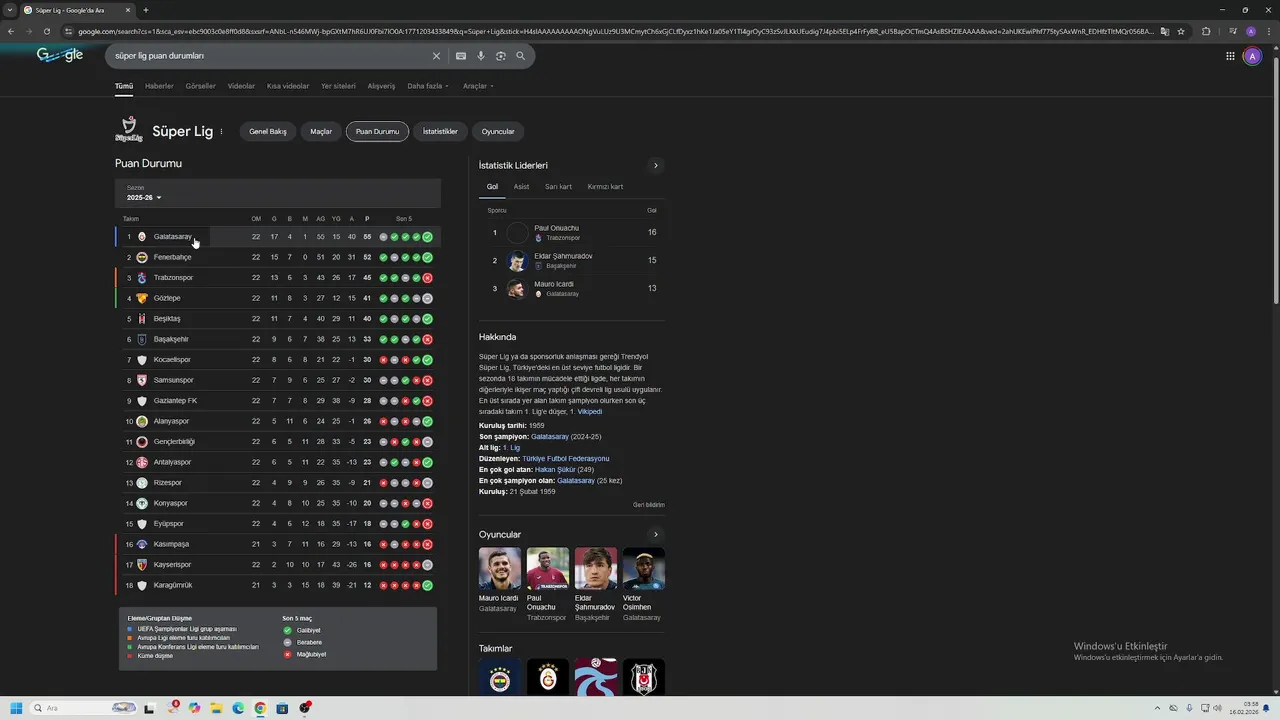
Task: Search by image with Google Lens
Action: pyautogui.click(x=501, y=56)
